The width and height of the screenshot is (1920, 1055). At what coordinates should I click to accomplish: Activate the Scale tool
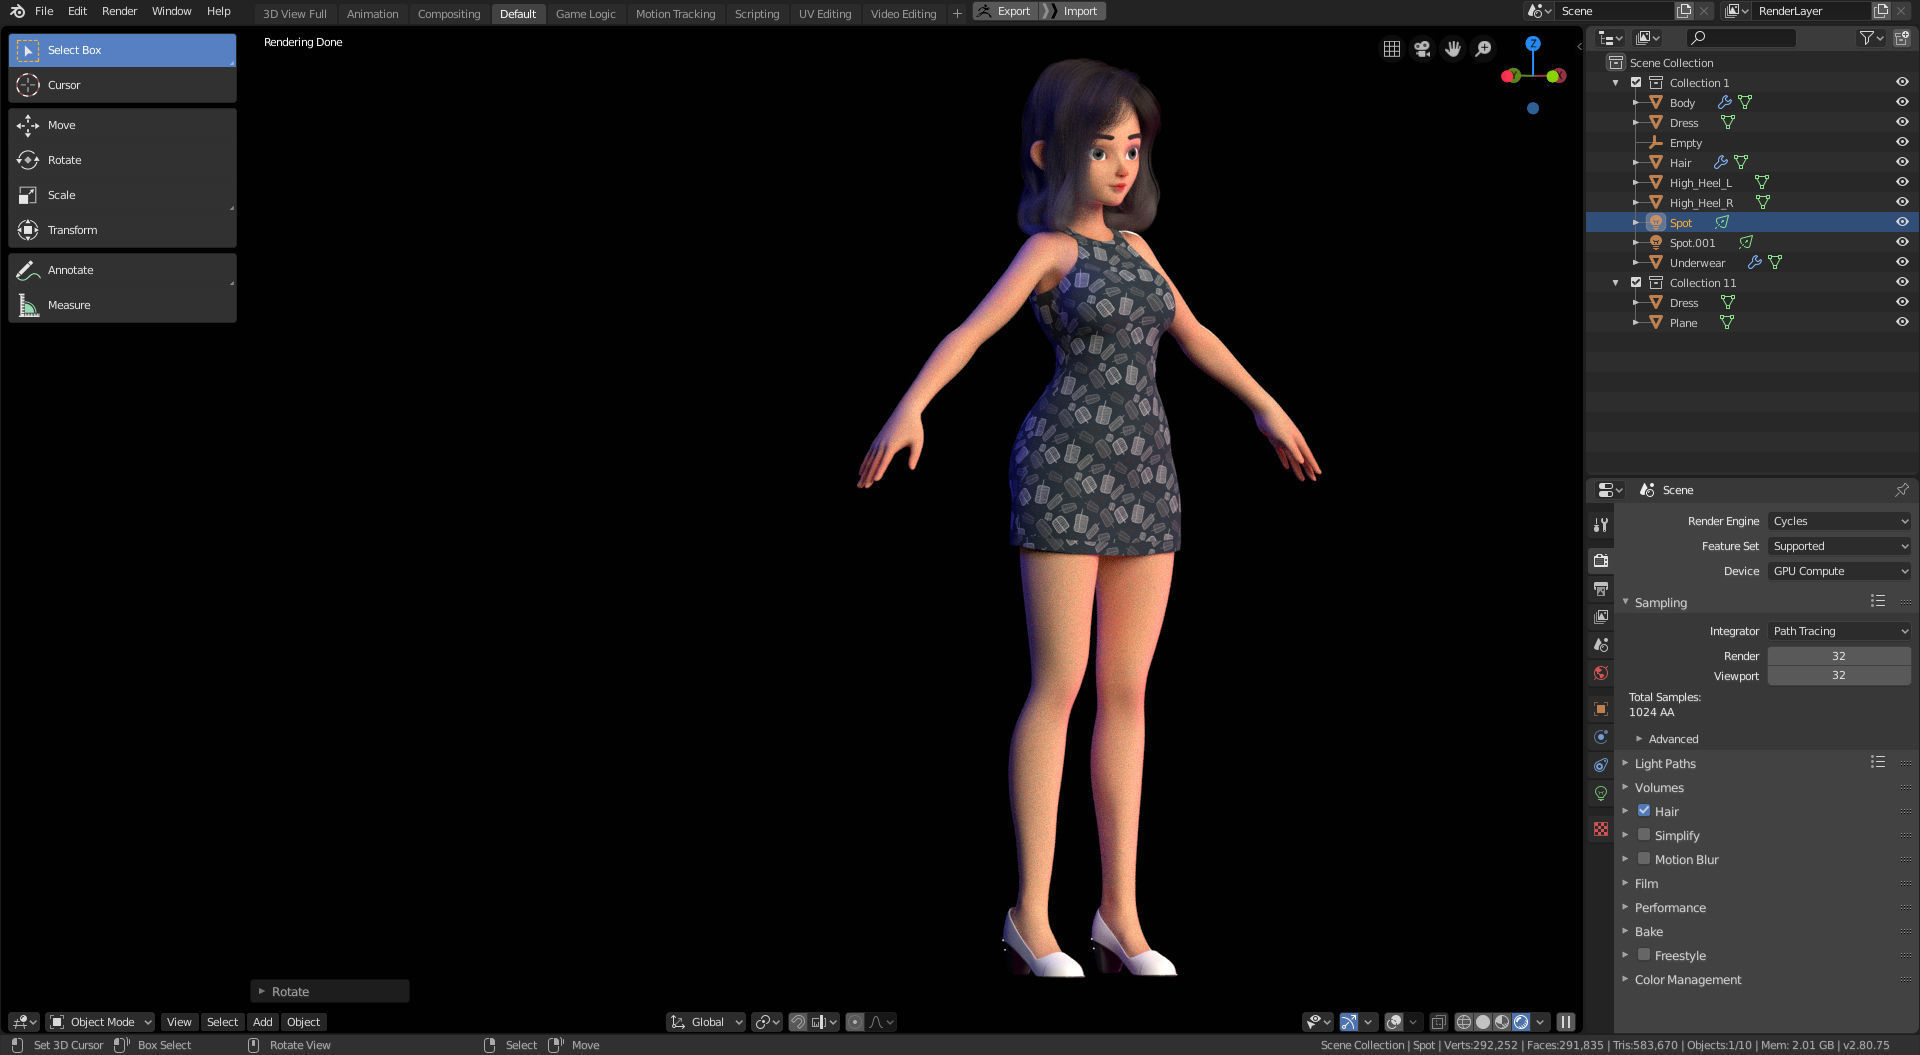pyautogui.click(x=122, y=195)
